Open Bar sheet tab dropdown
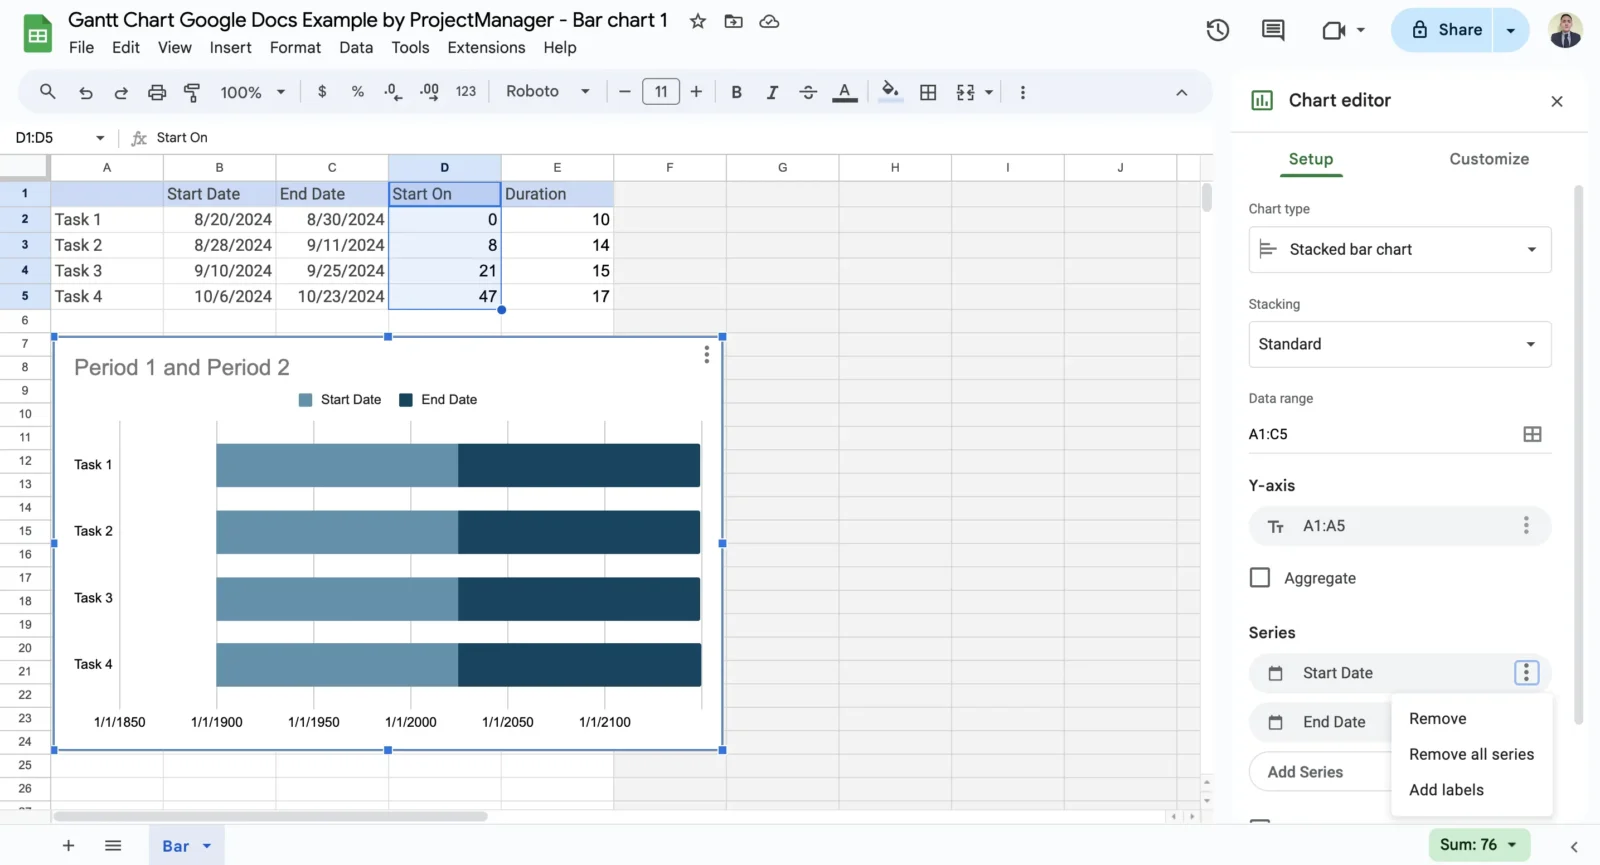 click(207, 846)
